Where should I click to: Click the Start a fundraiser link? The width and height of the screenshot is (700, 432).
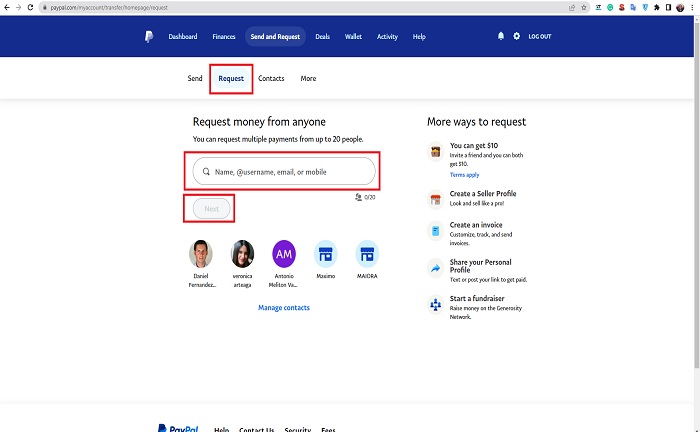point(477,298)
